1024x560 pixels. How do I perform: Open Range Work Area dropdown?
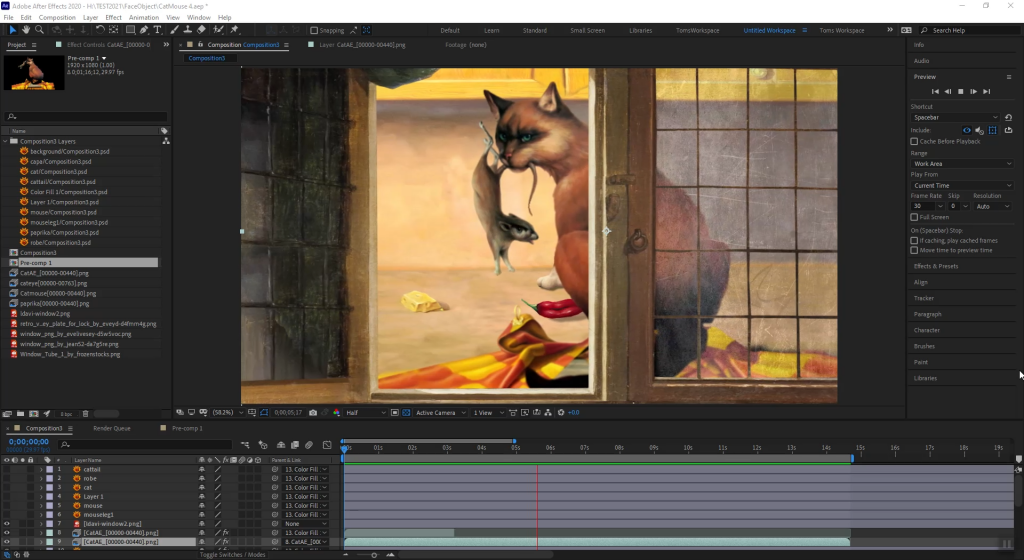(962, 164)
